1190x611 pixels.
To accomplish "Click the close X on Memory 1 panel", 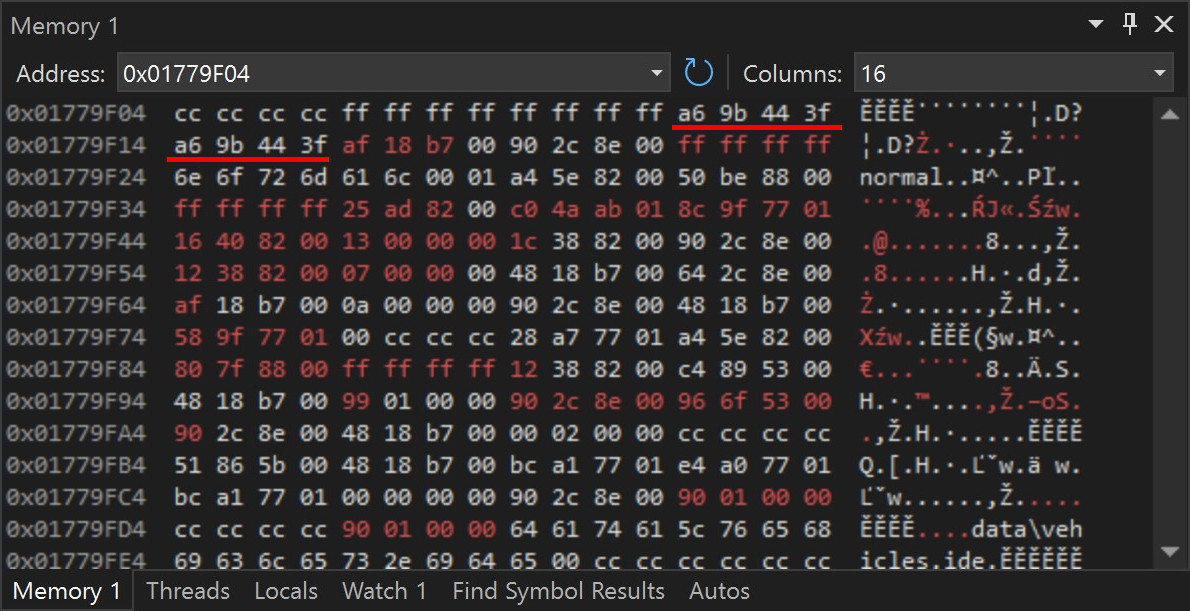I will 1163,24.
